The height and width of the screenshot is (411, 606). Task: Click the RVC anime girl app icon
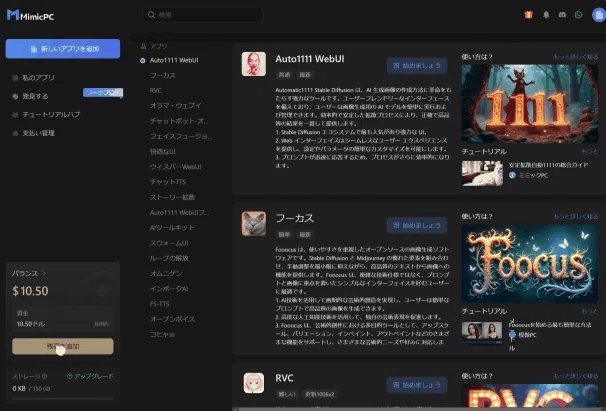254,383
